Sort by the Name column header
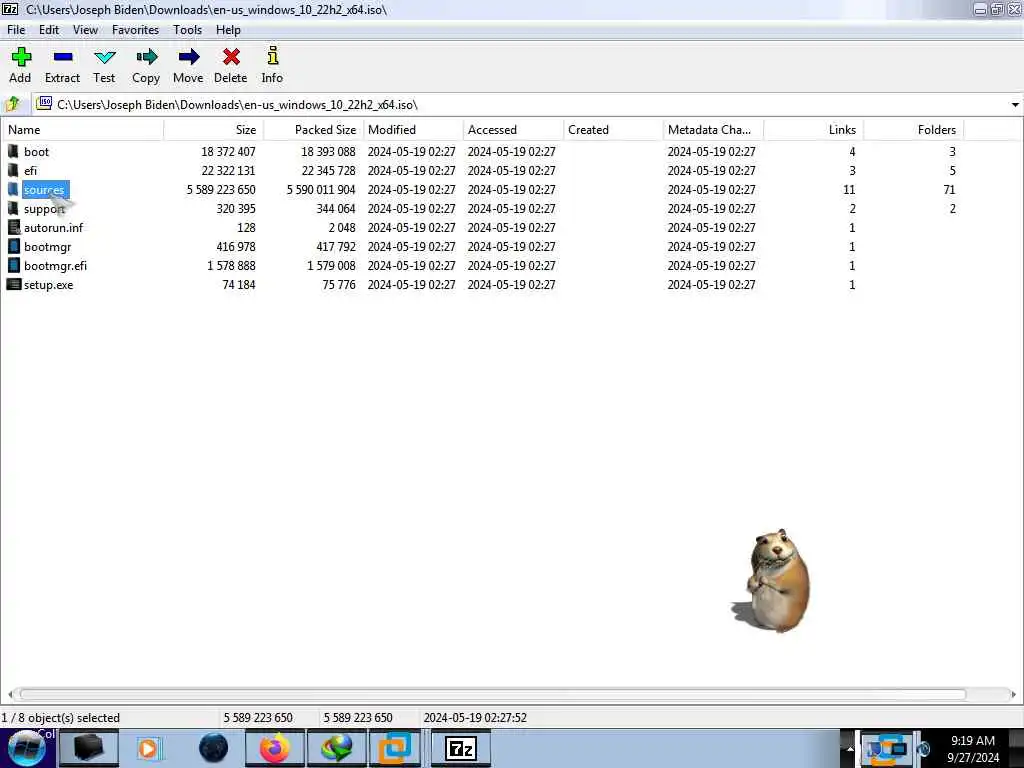Image resolution: width=1024 pixels, height=768 pixels. tap(82, 130)
